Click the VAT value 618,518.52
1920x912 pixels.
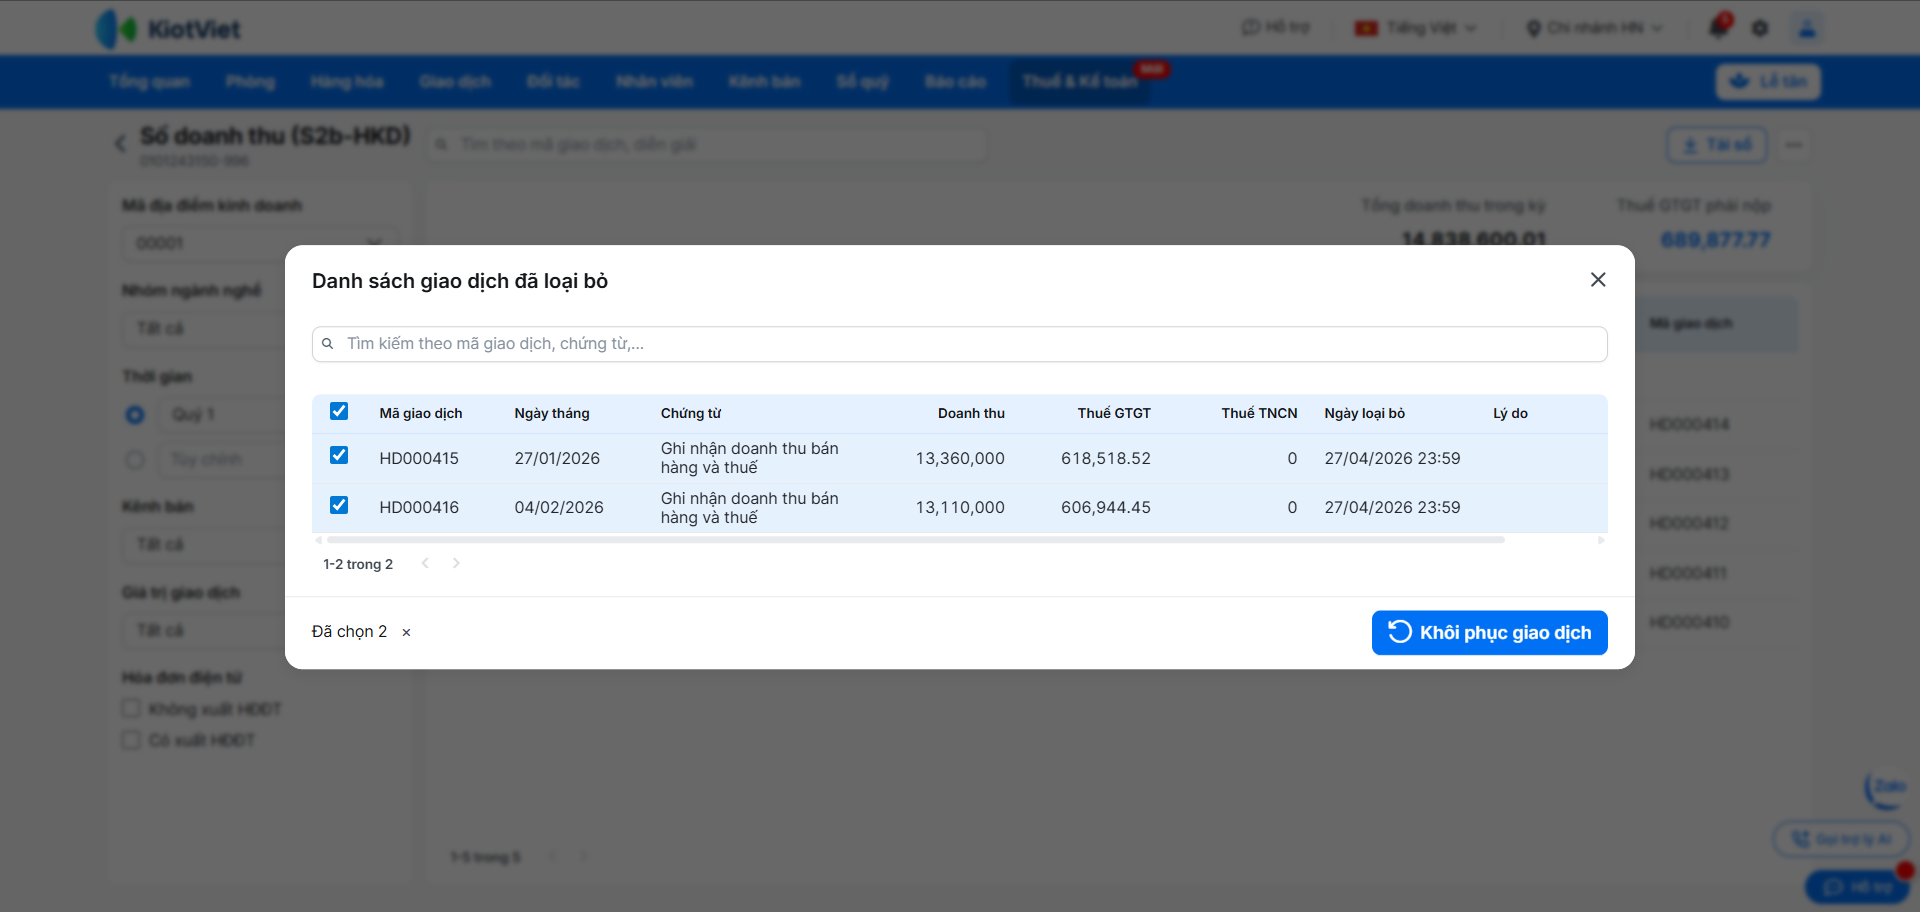click(1106, 458)
